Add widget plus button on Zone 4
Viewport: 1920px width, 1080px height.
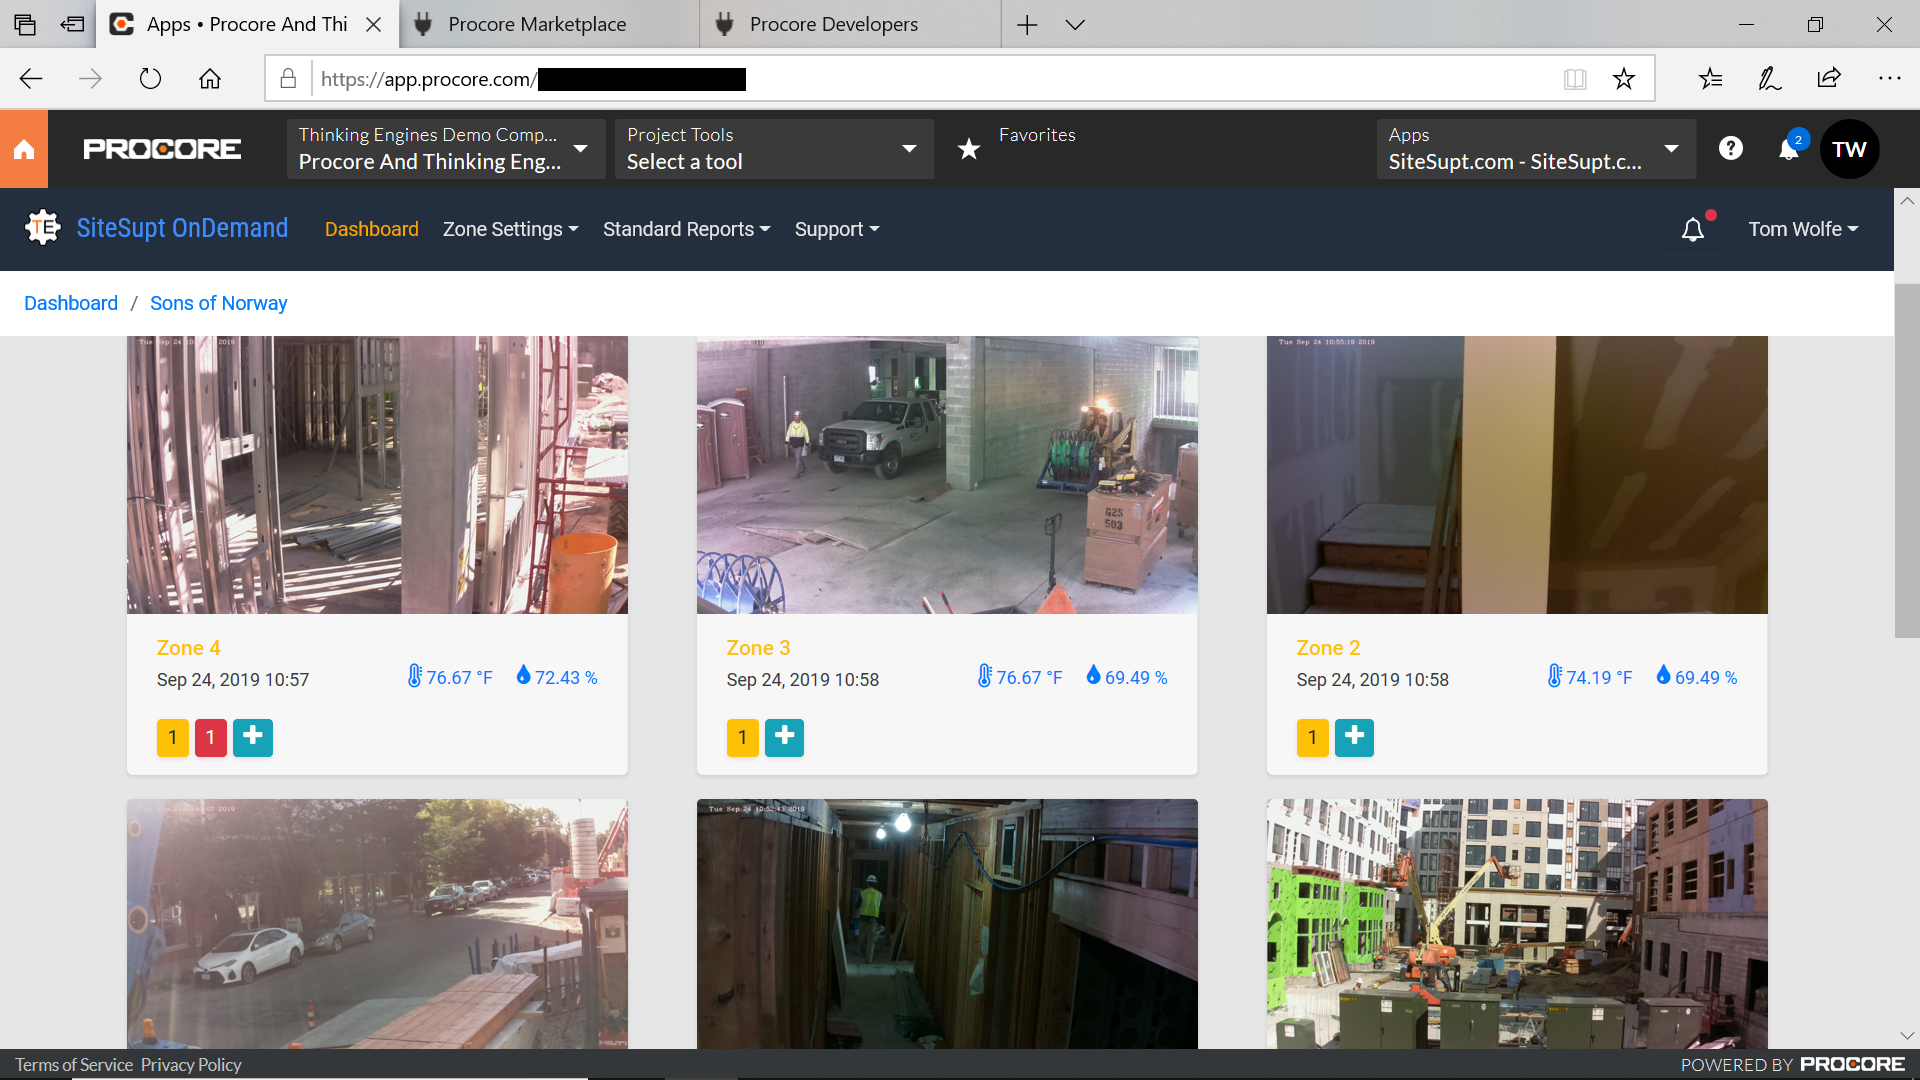coord(253,738)
